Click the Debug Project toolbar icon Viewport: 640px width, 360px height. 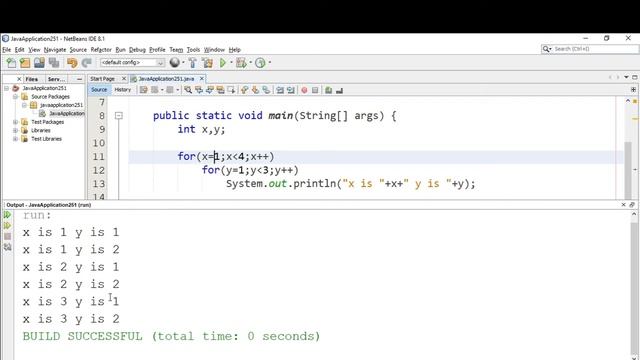[241, 62]
